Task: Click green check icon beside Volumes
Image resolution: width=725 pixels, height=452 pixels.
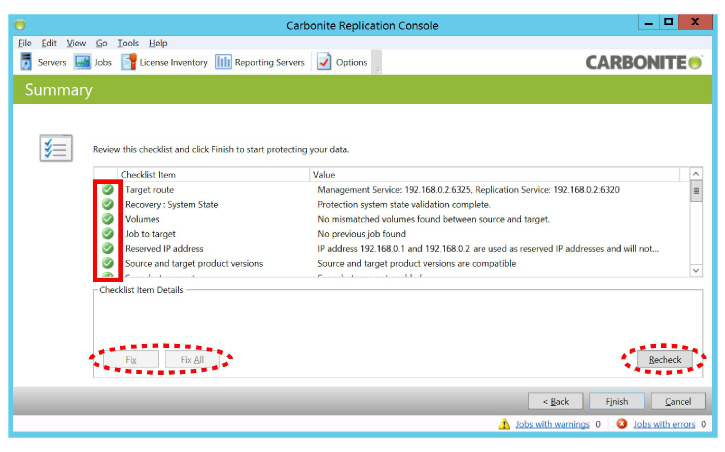Action: [x=108, y=219]
